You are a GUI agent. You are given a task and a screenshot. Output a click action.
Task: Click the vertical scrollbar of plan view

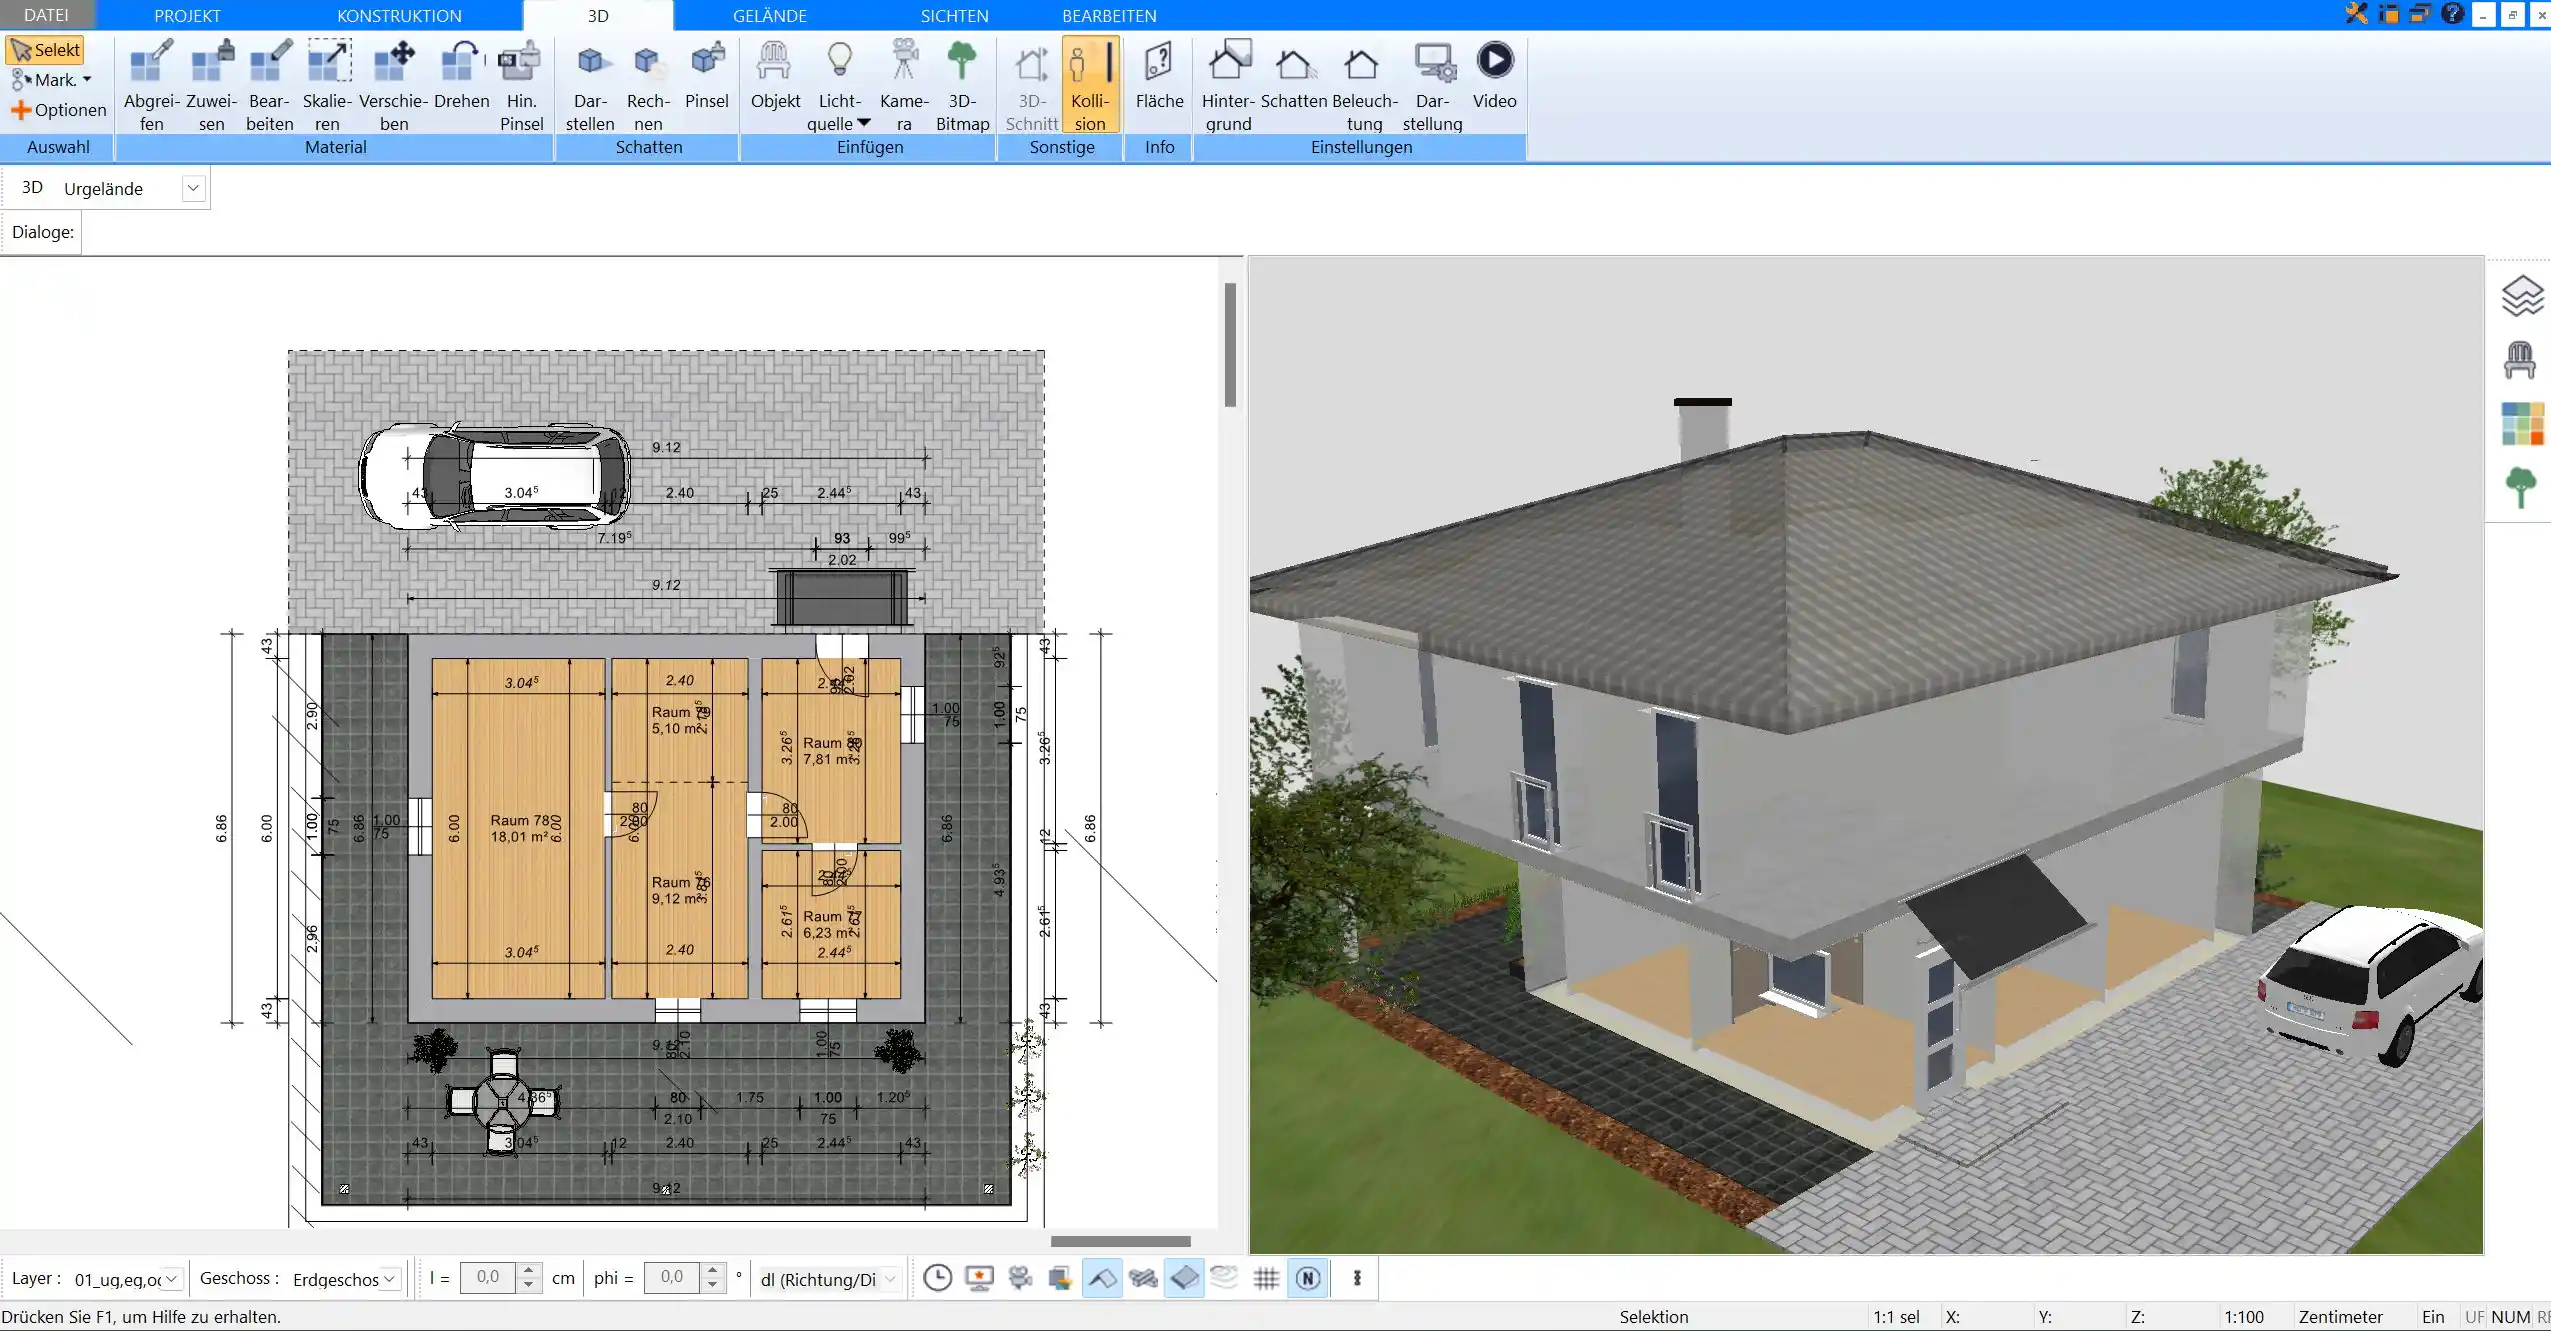click(1230, 345)
